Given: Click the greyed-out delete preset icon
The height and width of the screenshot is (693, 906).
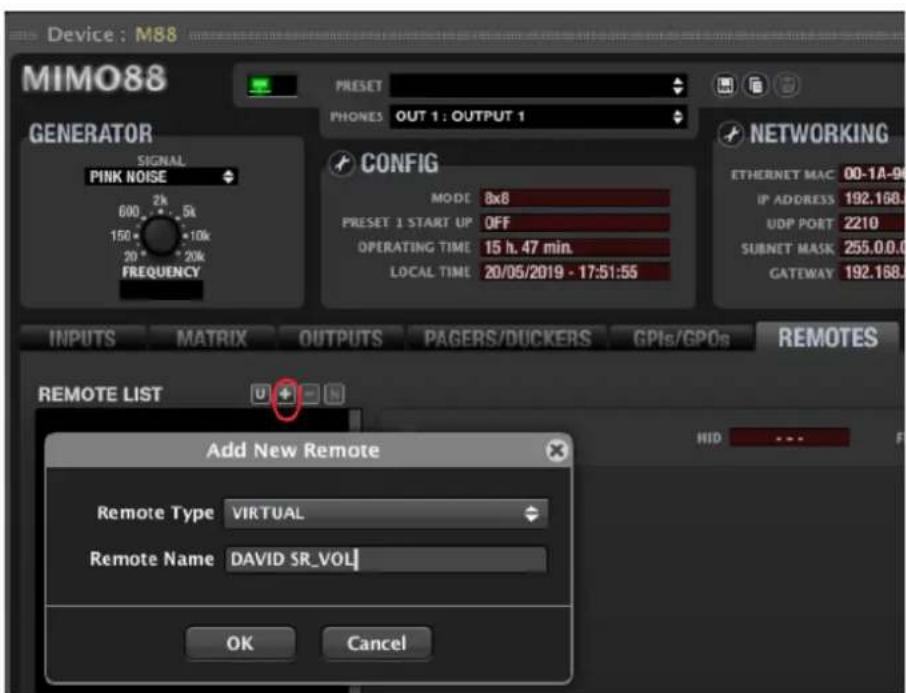Looking at the screenshot, I should [786, 86].
